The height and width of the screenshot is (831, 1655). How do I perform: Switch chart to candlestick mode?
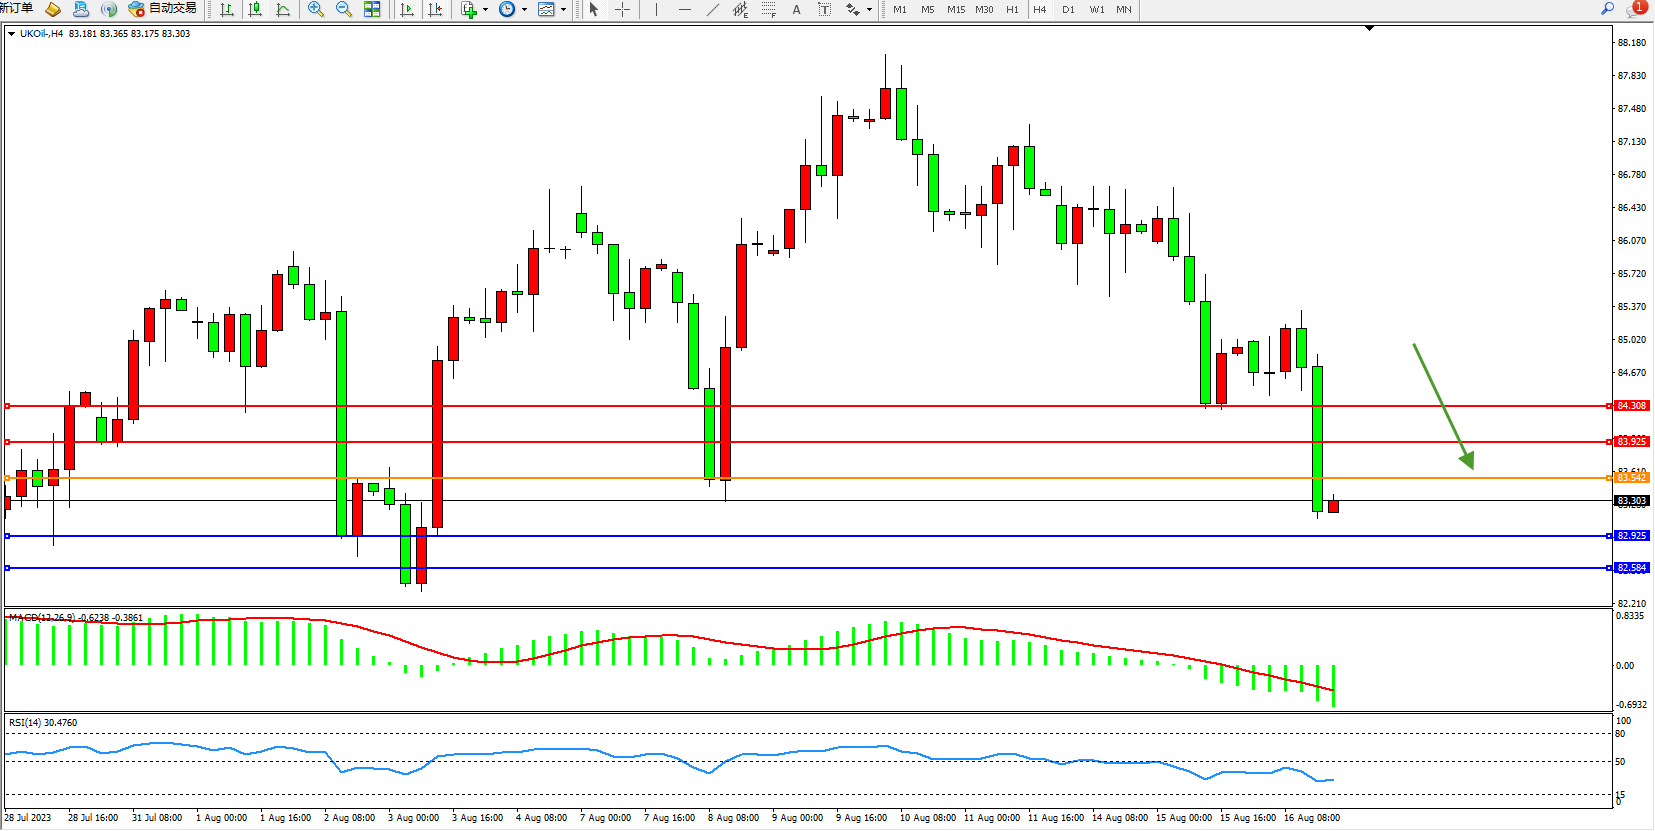point(255,9)
